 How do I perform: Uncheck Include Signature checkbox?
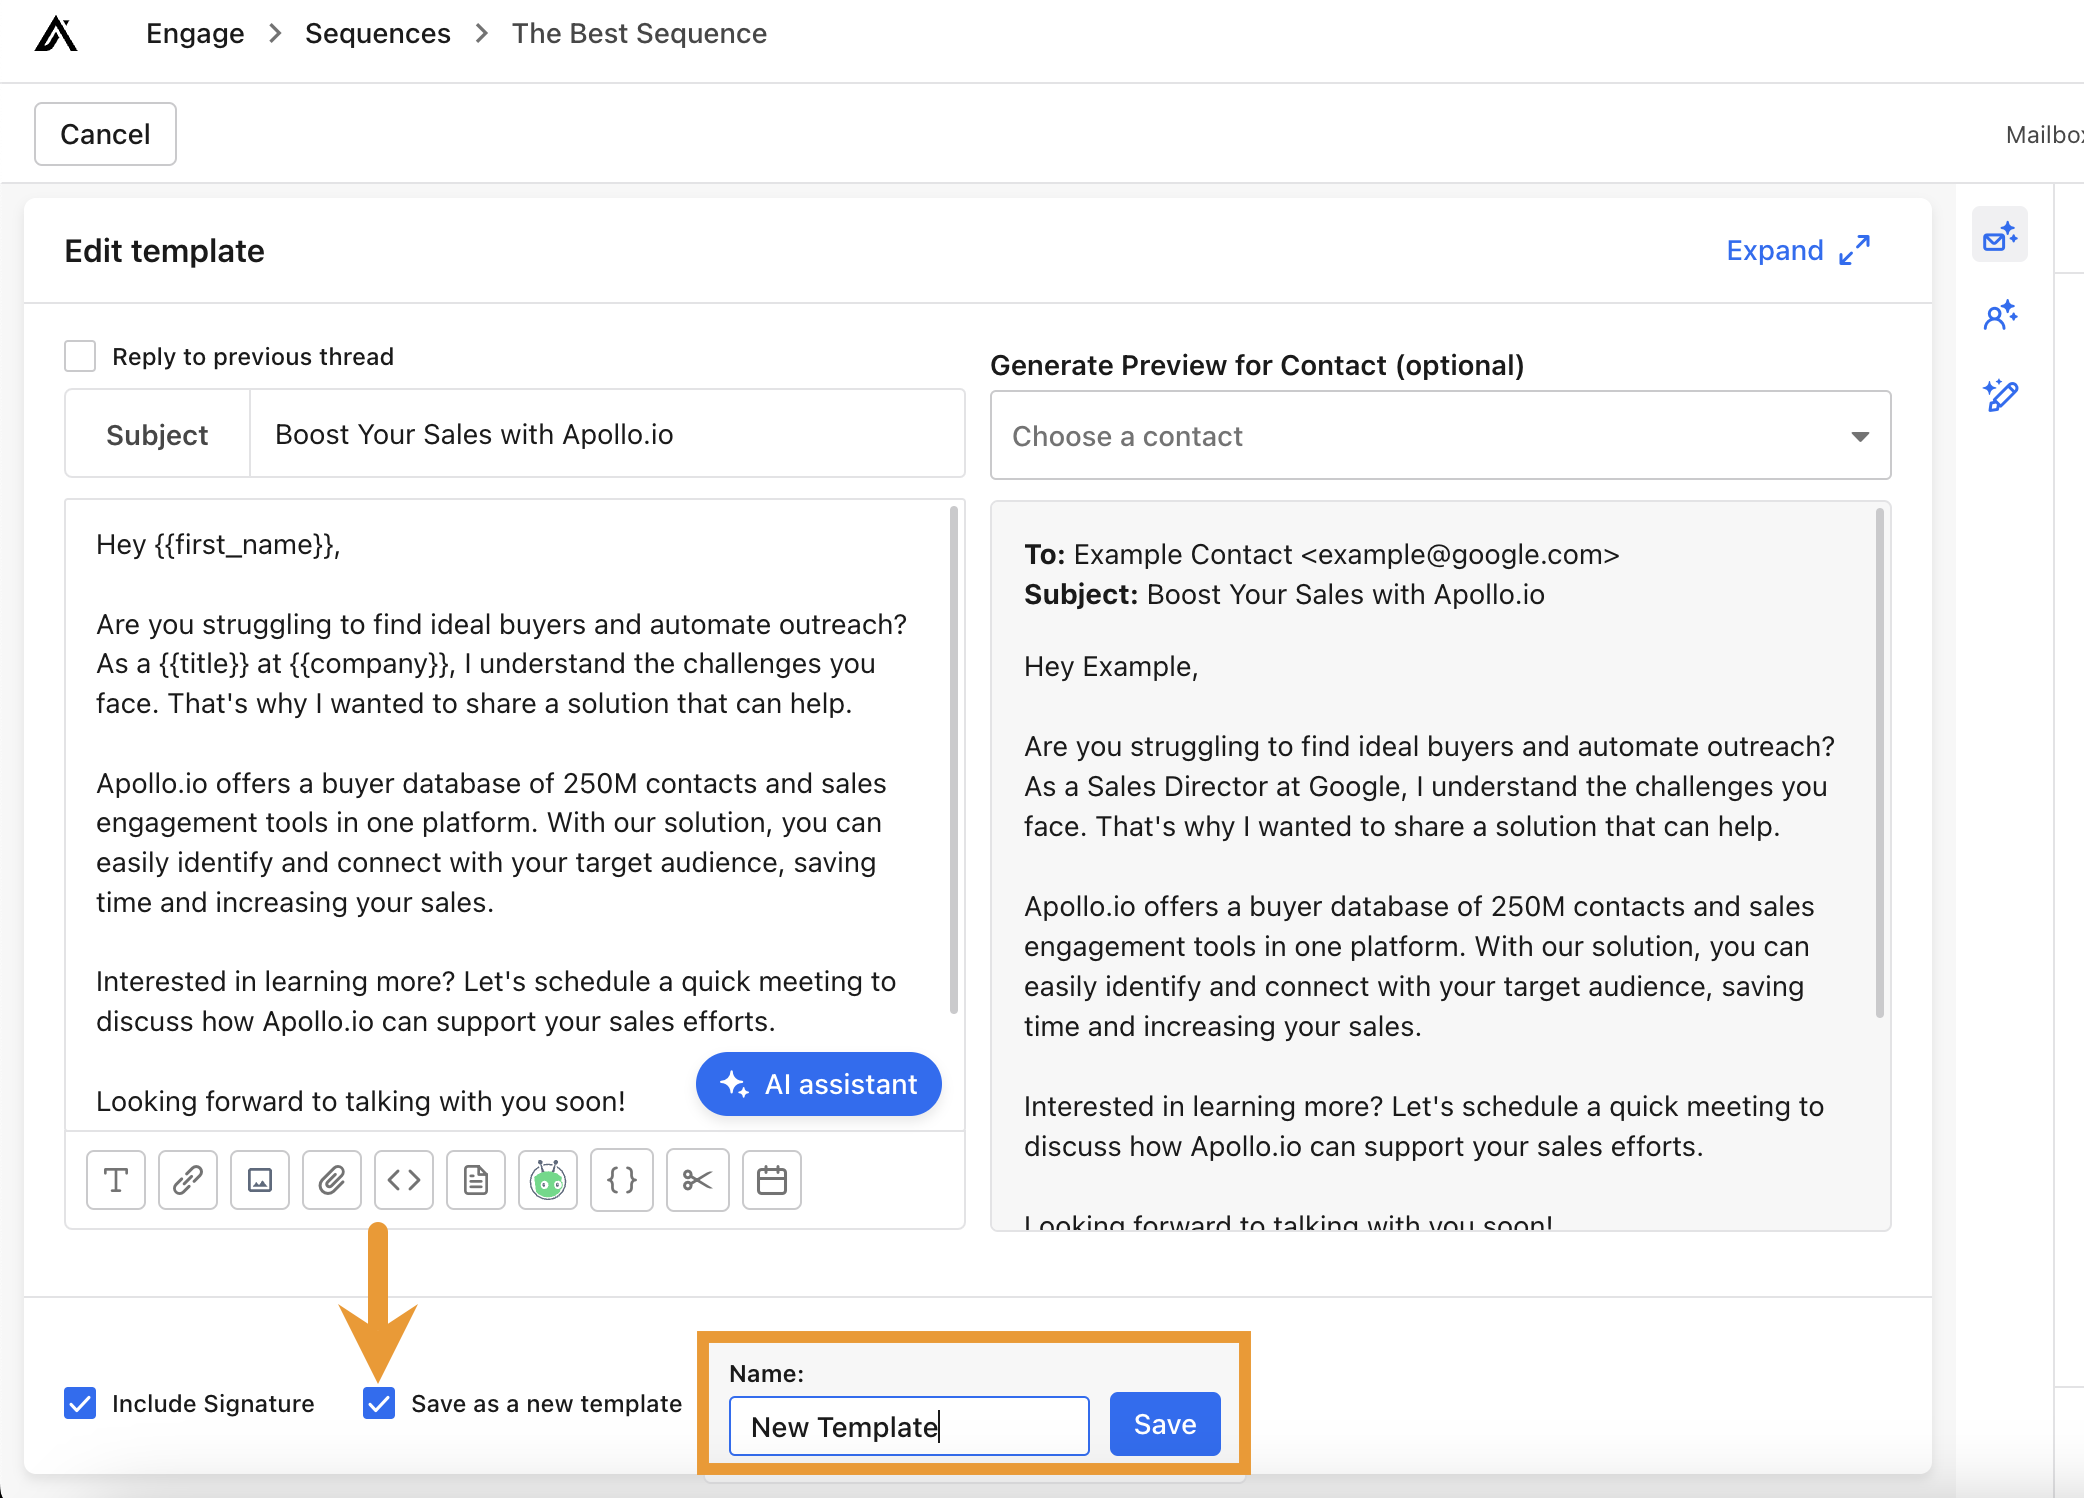click(80, 1403)
